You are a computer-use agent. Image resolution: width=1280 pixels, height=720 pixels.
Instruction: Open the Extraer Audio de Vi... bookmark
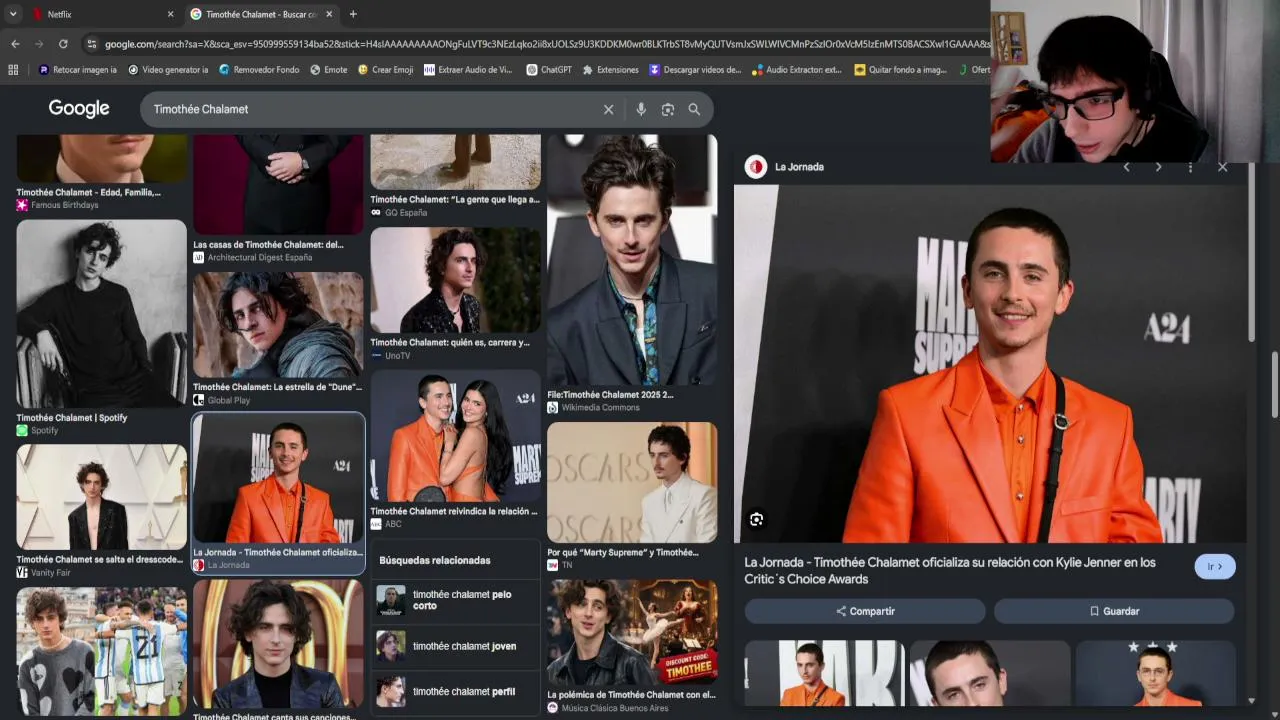pyautogui.click(x=468, y=70)
